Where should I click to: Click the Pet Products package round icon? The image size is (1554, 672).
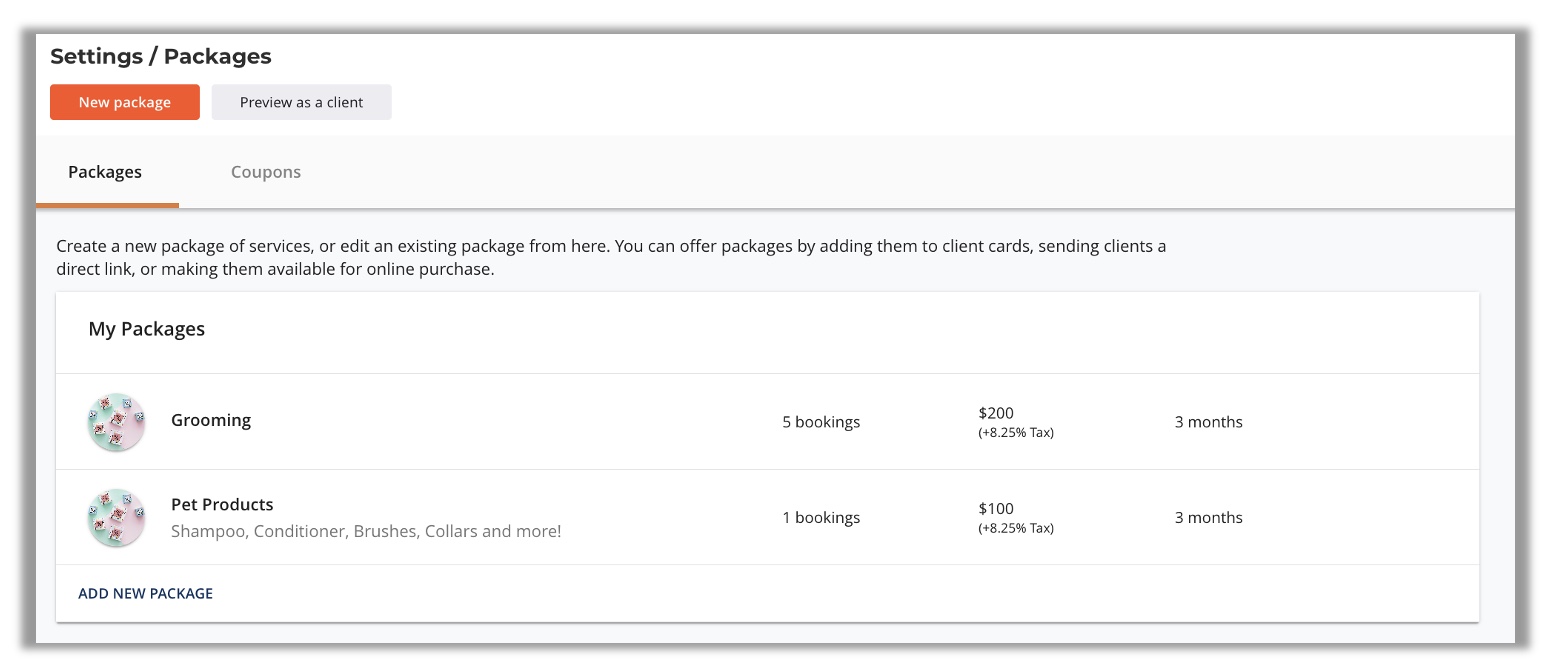[116, 518]
